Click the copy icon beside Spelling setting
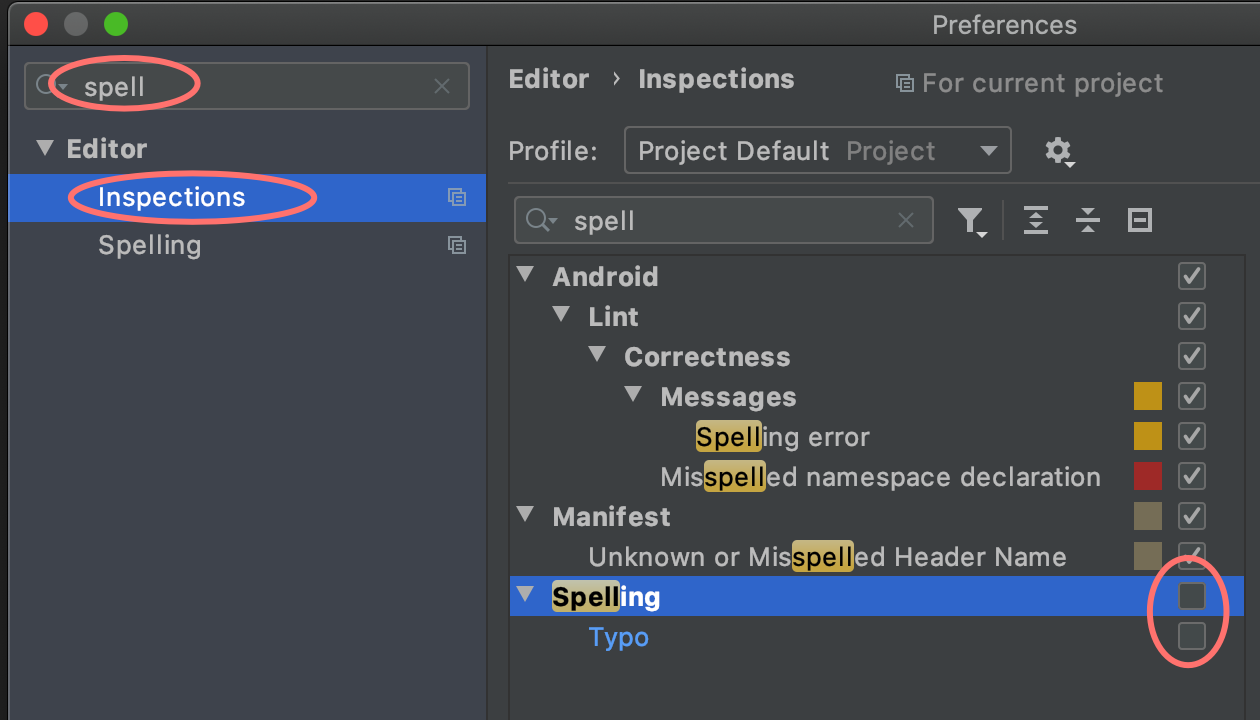1260x720 pixels. tap(457, 245)
